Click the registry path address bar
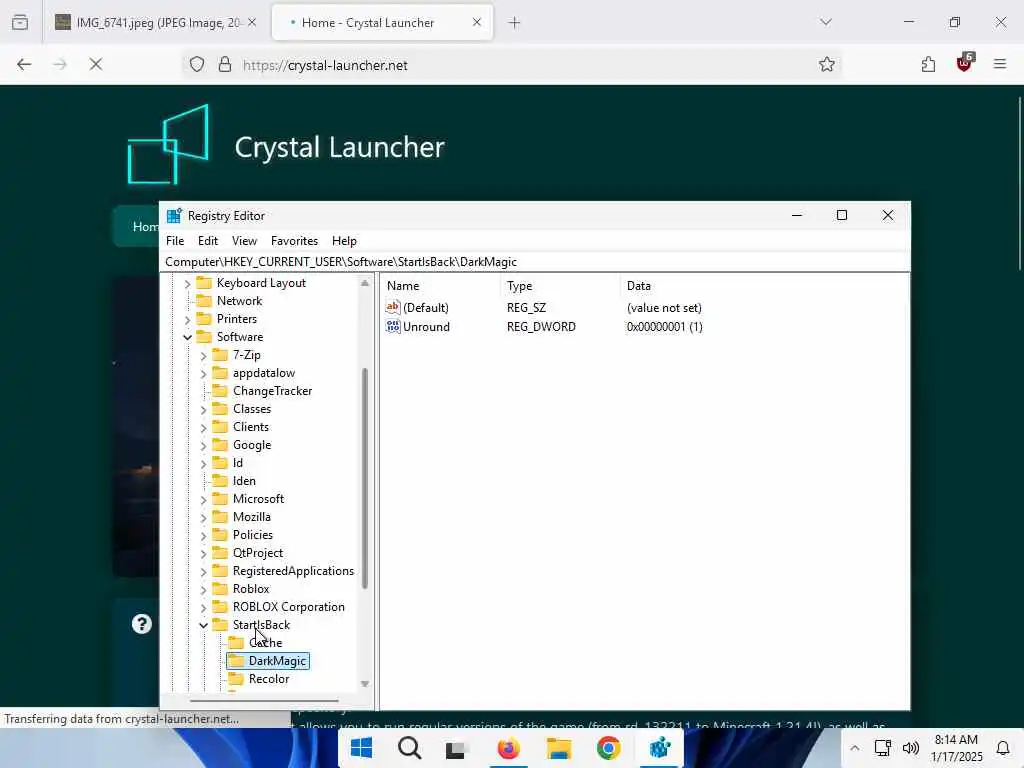 click(x=534, y=262)
